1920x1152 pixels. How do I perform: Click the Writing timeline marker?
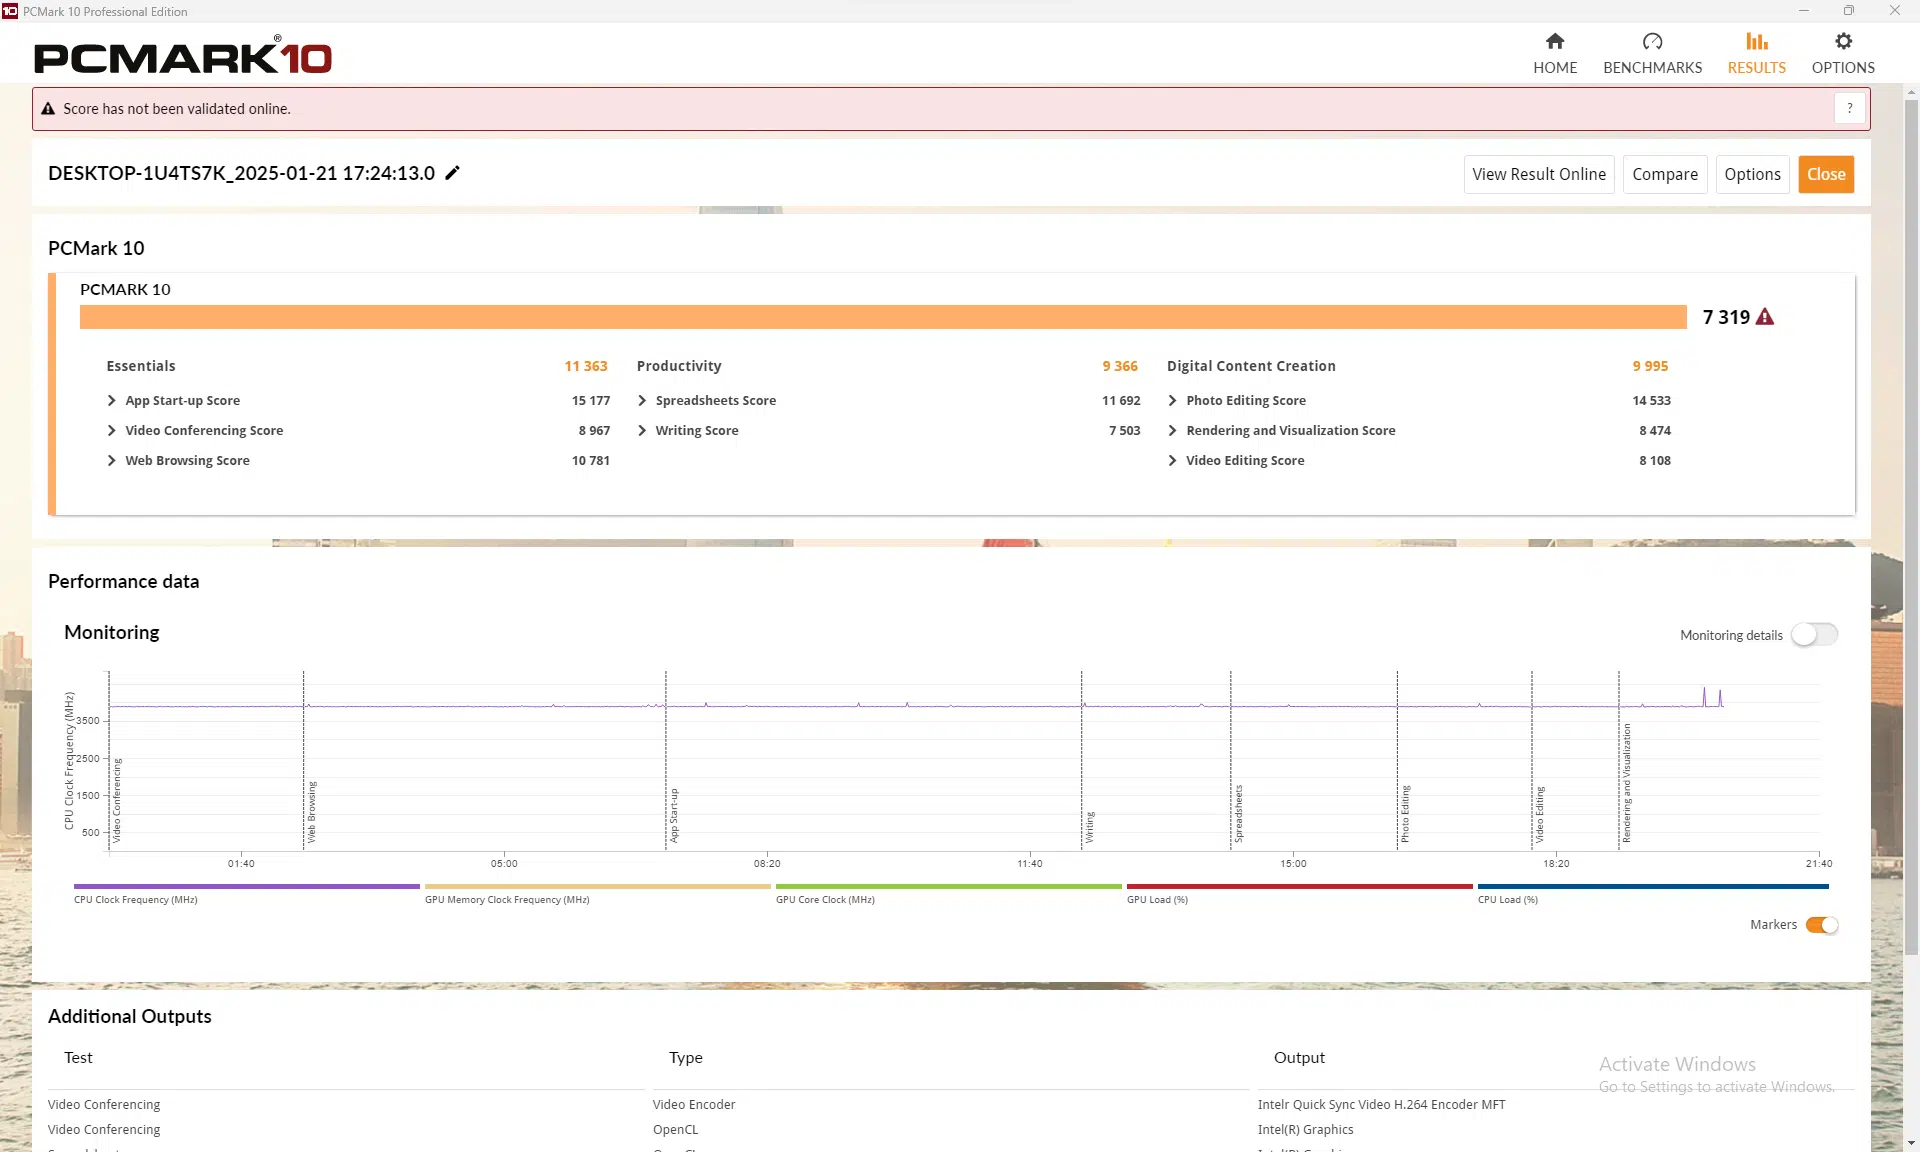click(1089, 827)
